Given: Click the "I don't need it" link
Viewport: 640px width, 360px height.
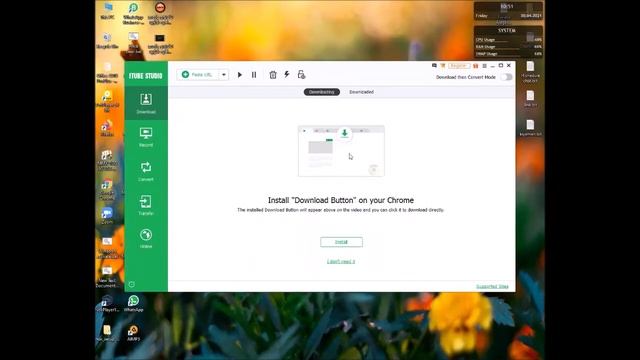Looking at the screenshot, I should coord(341,261).
